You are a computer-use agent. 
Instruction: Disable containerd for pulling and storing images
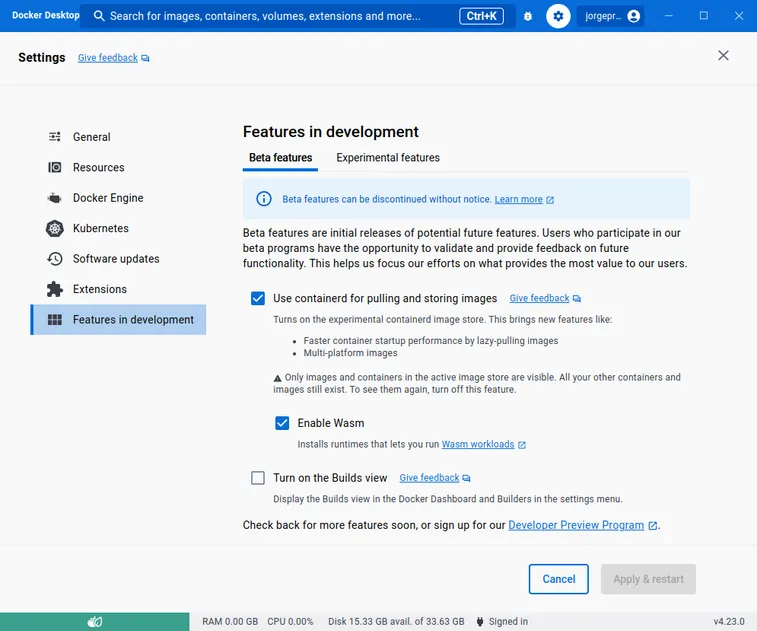pos(258,298)
